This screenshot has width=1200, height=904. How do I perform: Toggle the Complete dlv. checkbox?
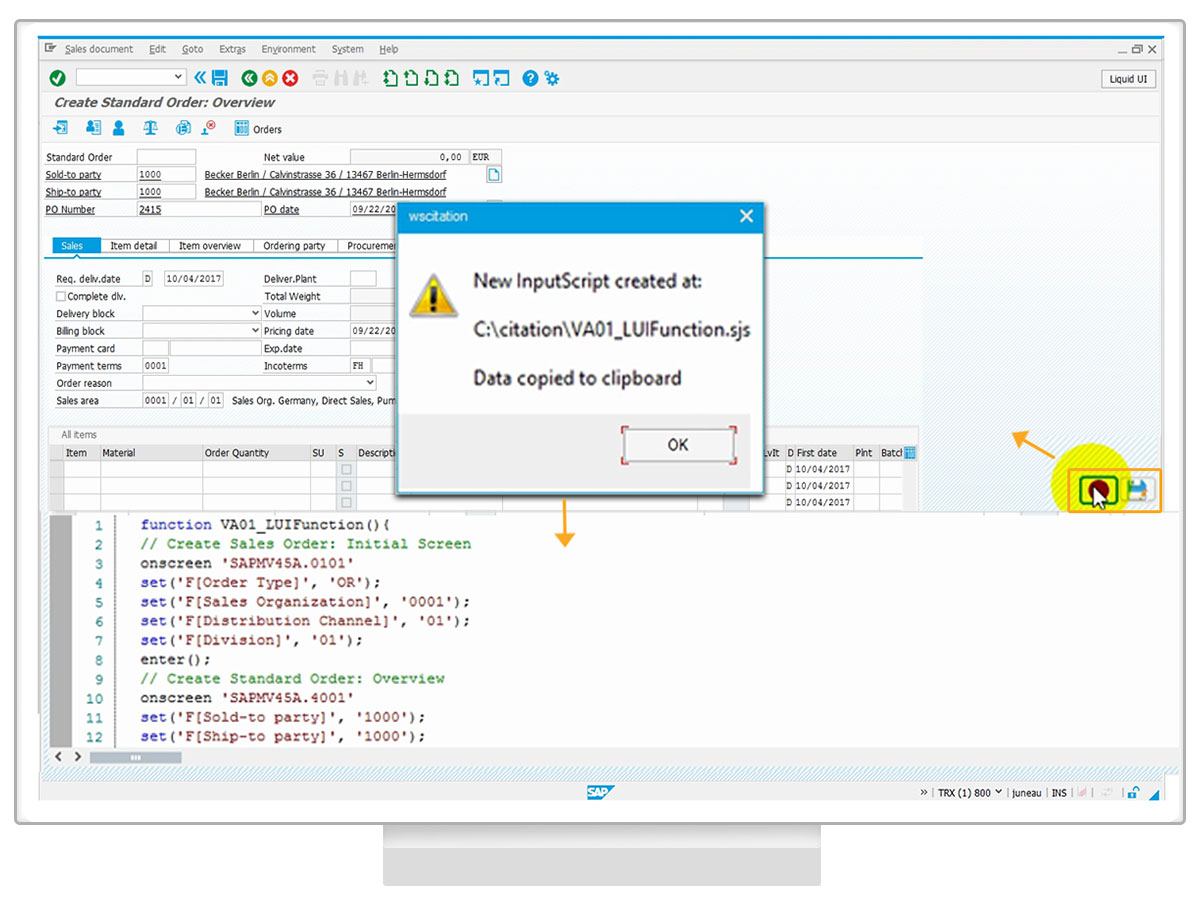coord(61,297)
